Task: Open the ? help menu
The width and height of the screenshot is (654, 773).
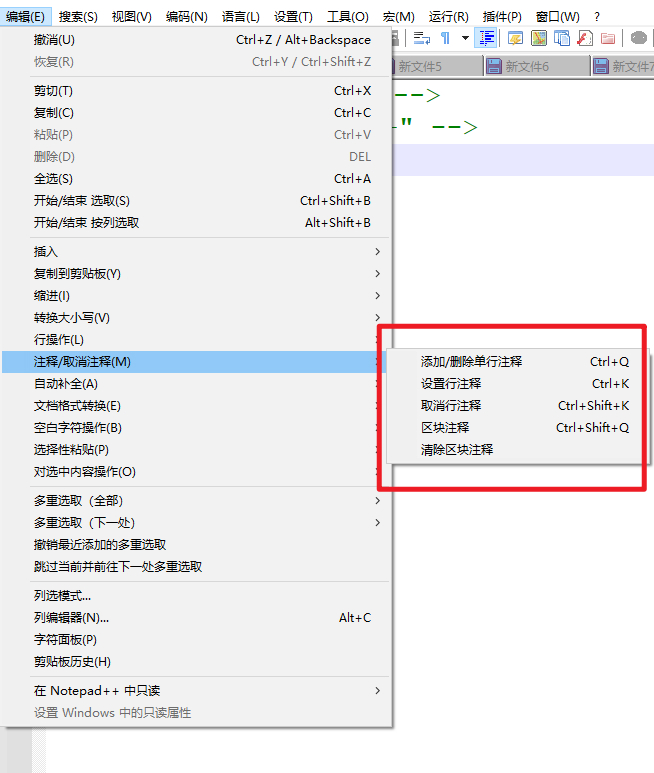Action: tap(597, 17)
